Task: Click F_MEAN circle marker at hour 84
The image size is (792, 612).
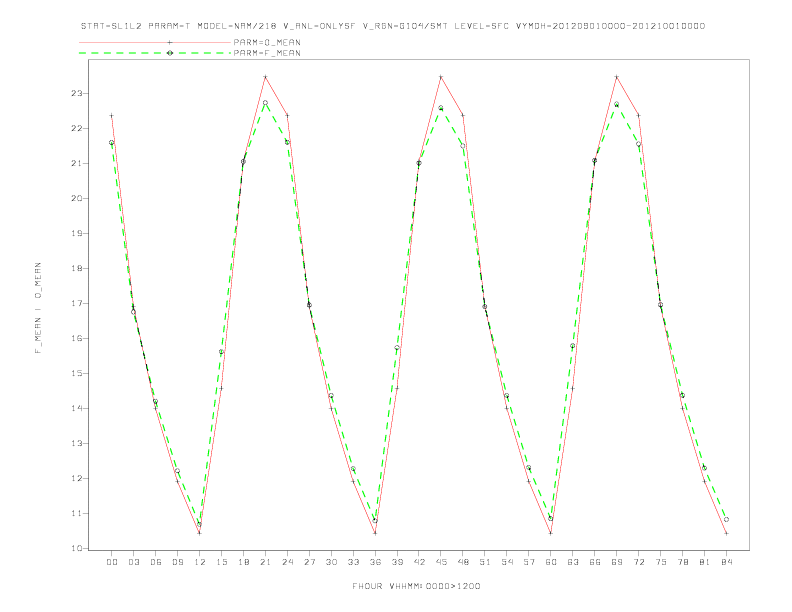Action: (x=726, y=519)
